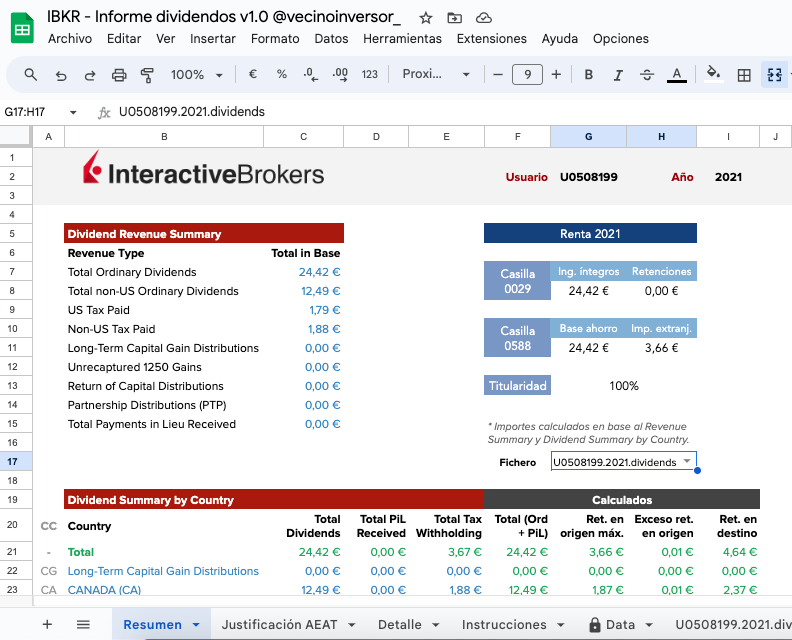Open the Google Sheets home icon
792x640 pixels.
pyautogui.click(x=22, y=28)
